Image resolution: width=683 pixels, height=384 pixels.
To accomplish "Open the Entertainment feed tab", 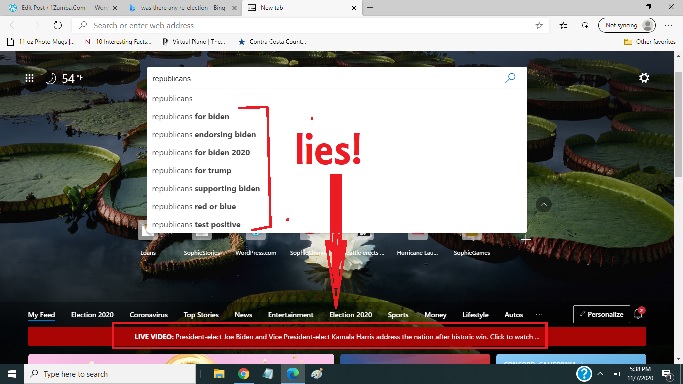I will coord(291,314).
